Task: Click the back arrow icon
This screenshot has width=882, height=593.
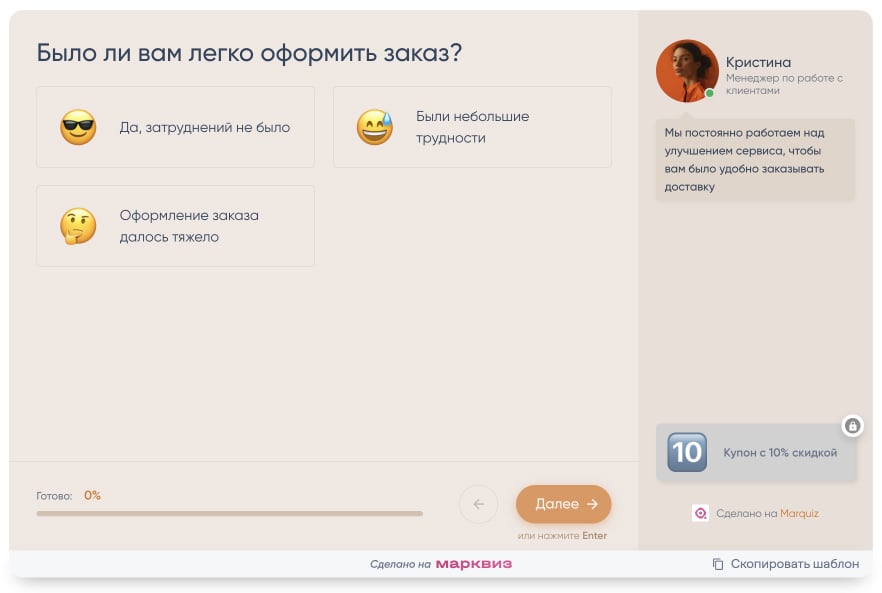Action: (x=478, y=504)
